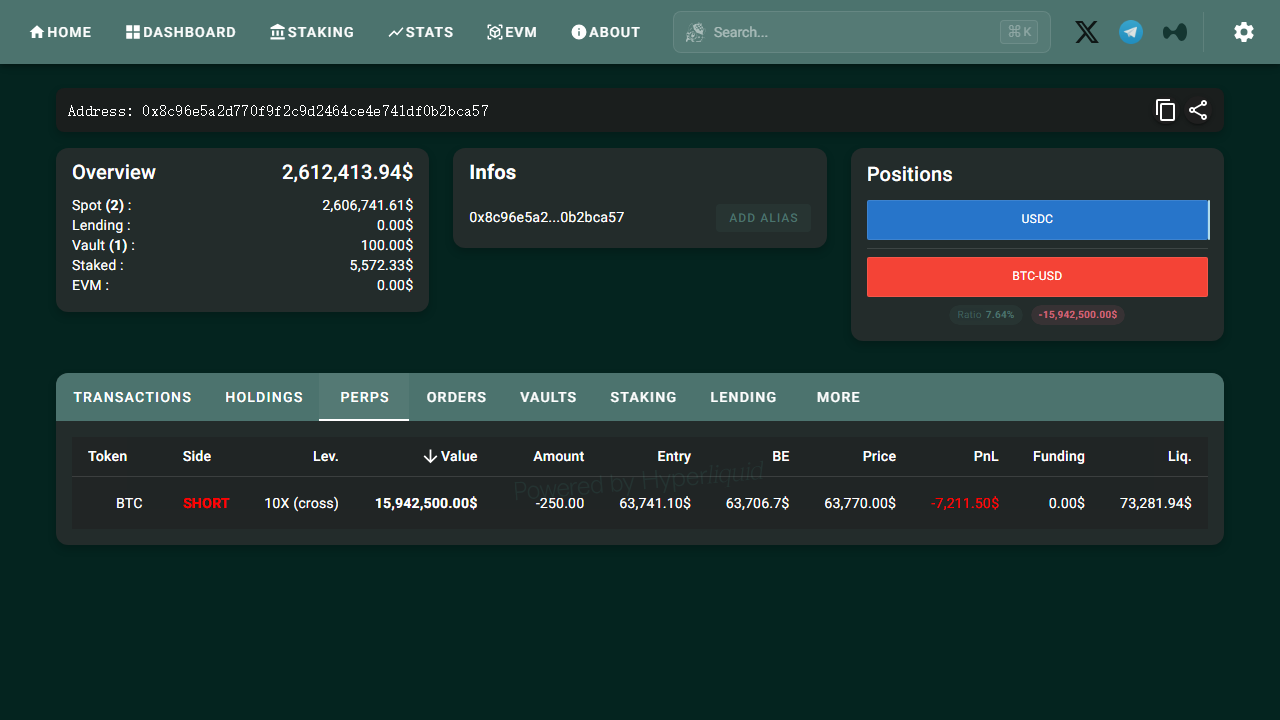
Task: Go to the Home page
Action: [60, 32]
